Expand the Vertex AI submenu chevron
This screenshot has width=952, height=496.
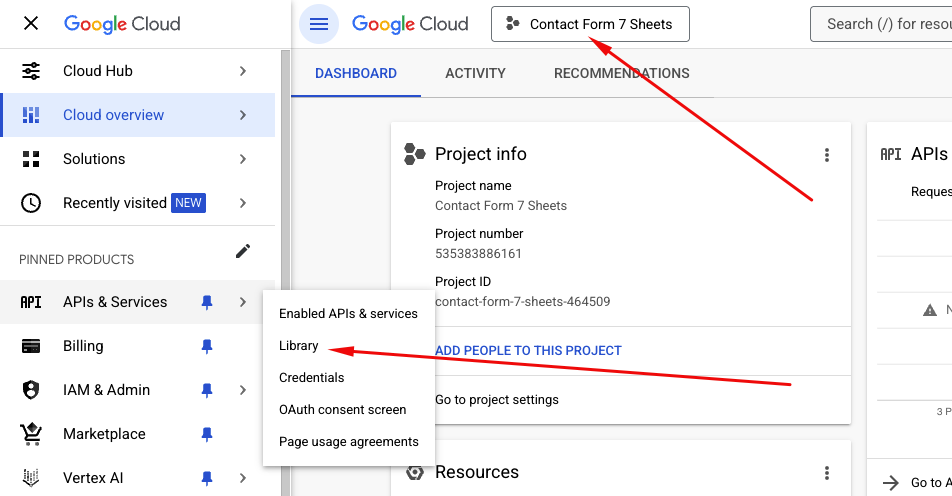tap(243, 478)
